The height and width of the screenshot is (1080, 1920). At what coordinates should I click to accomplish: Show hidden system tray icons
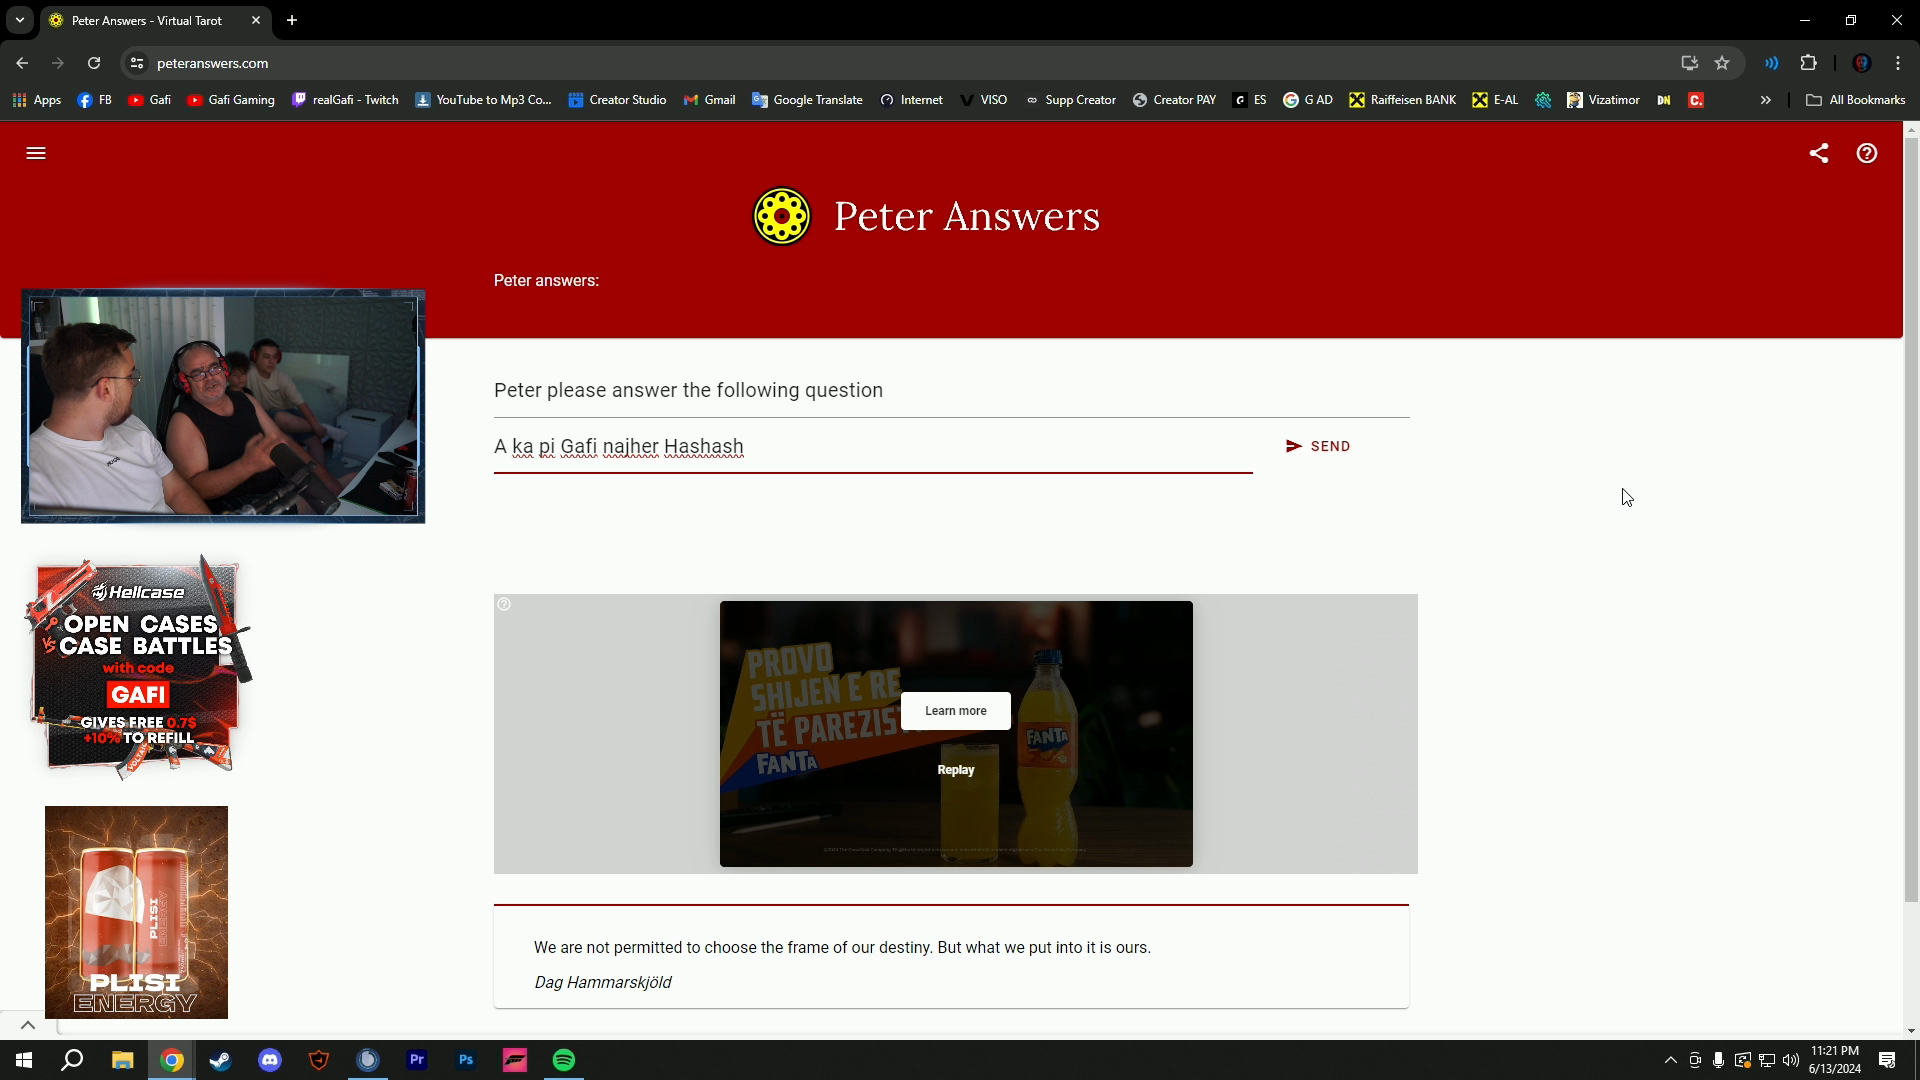pyautogui.click(x=1670, y=1060)
